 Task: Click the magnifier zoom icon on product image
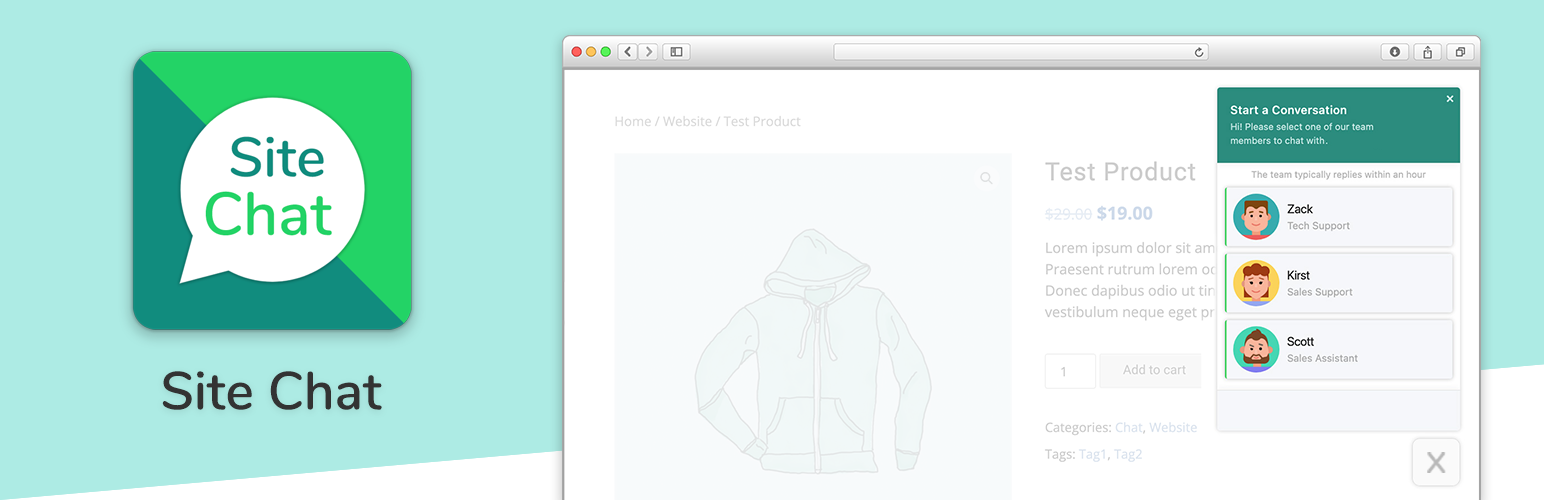986,178
